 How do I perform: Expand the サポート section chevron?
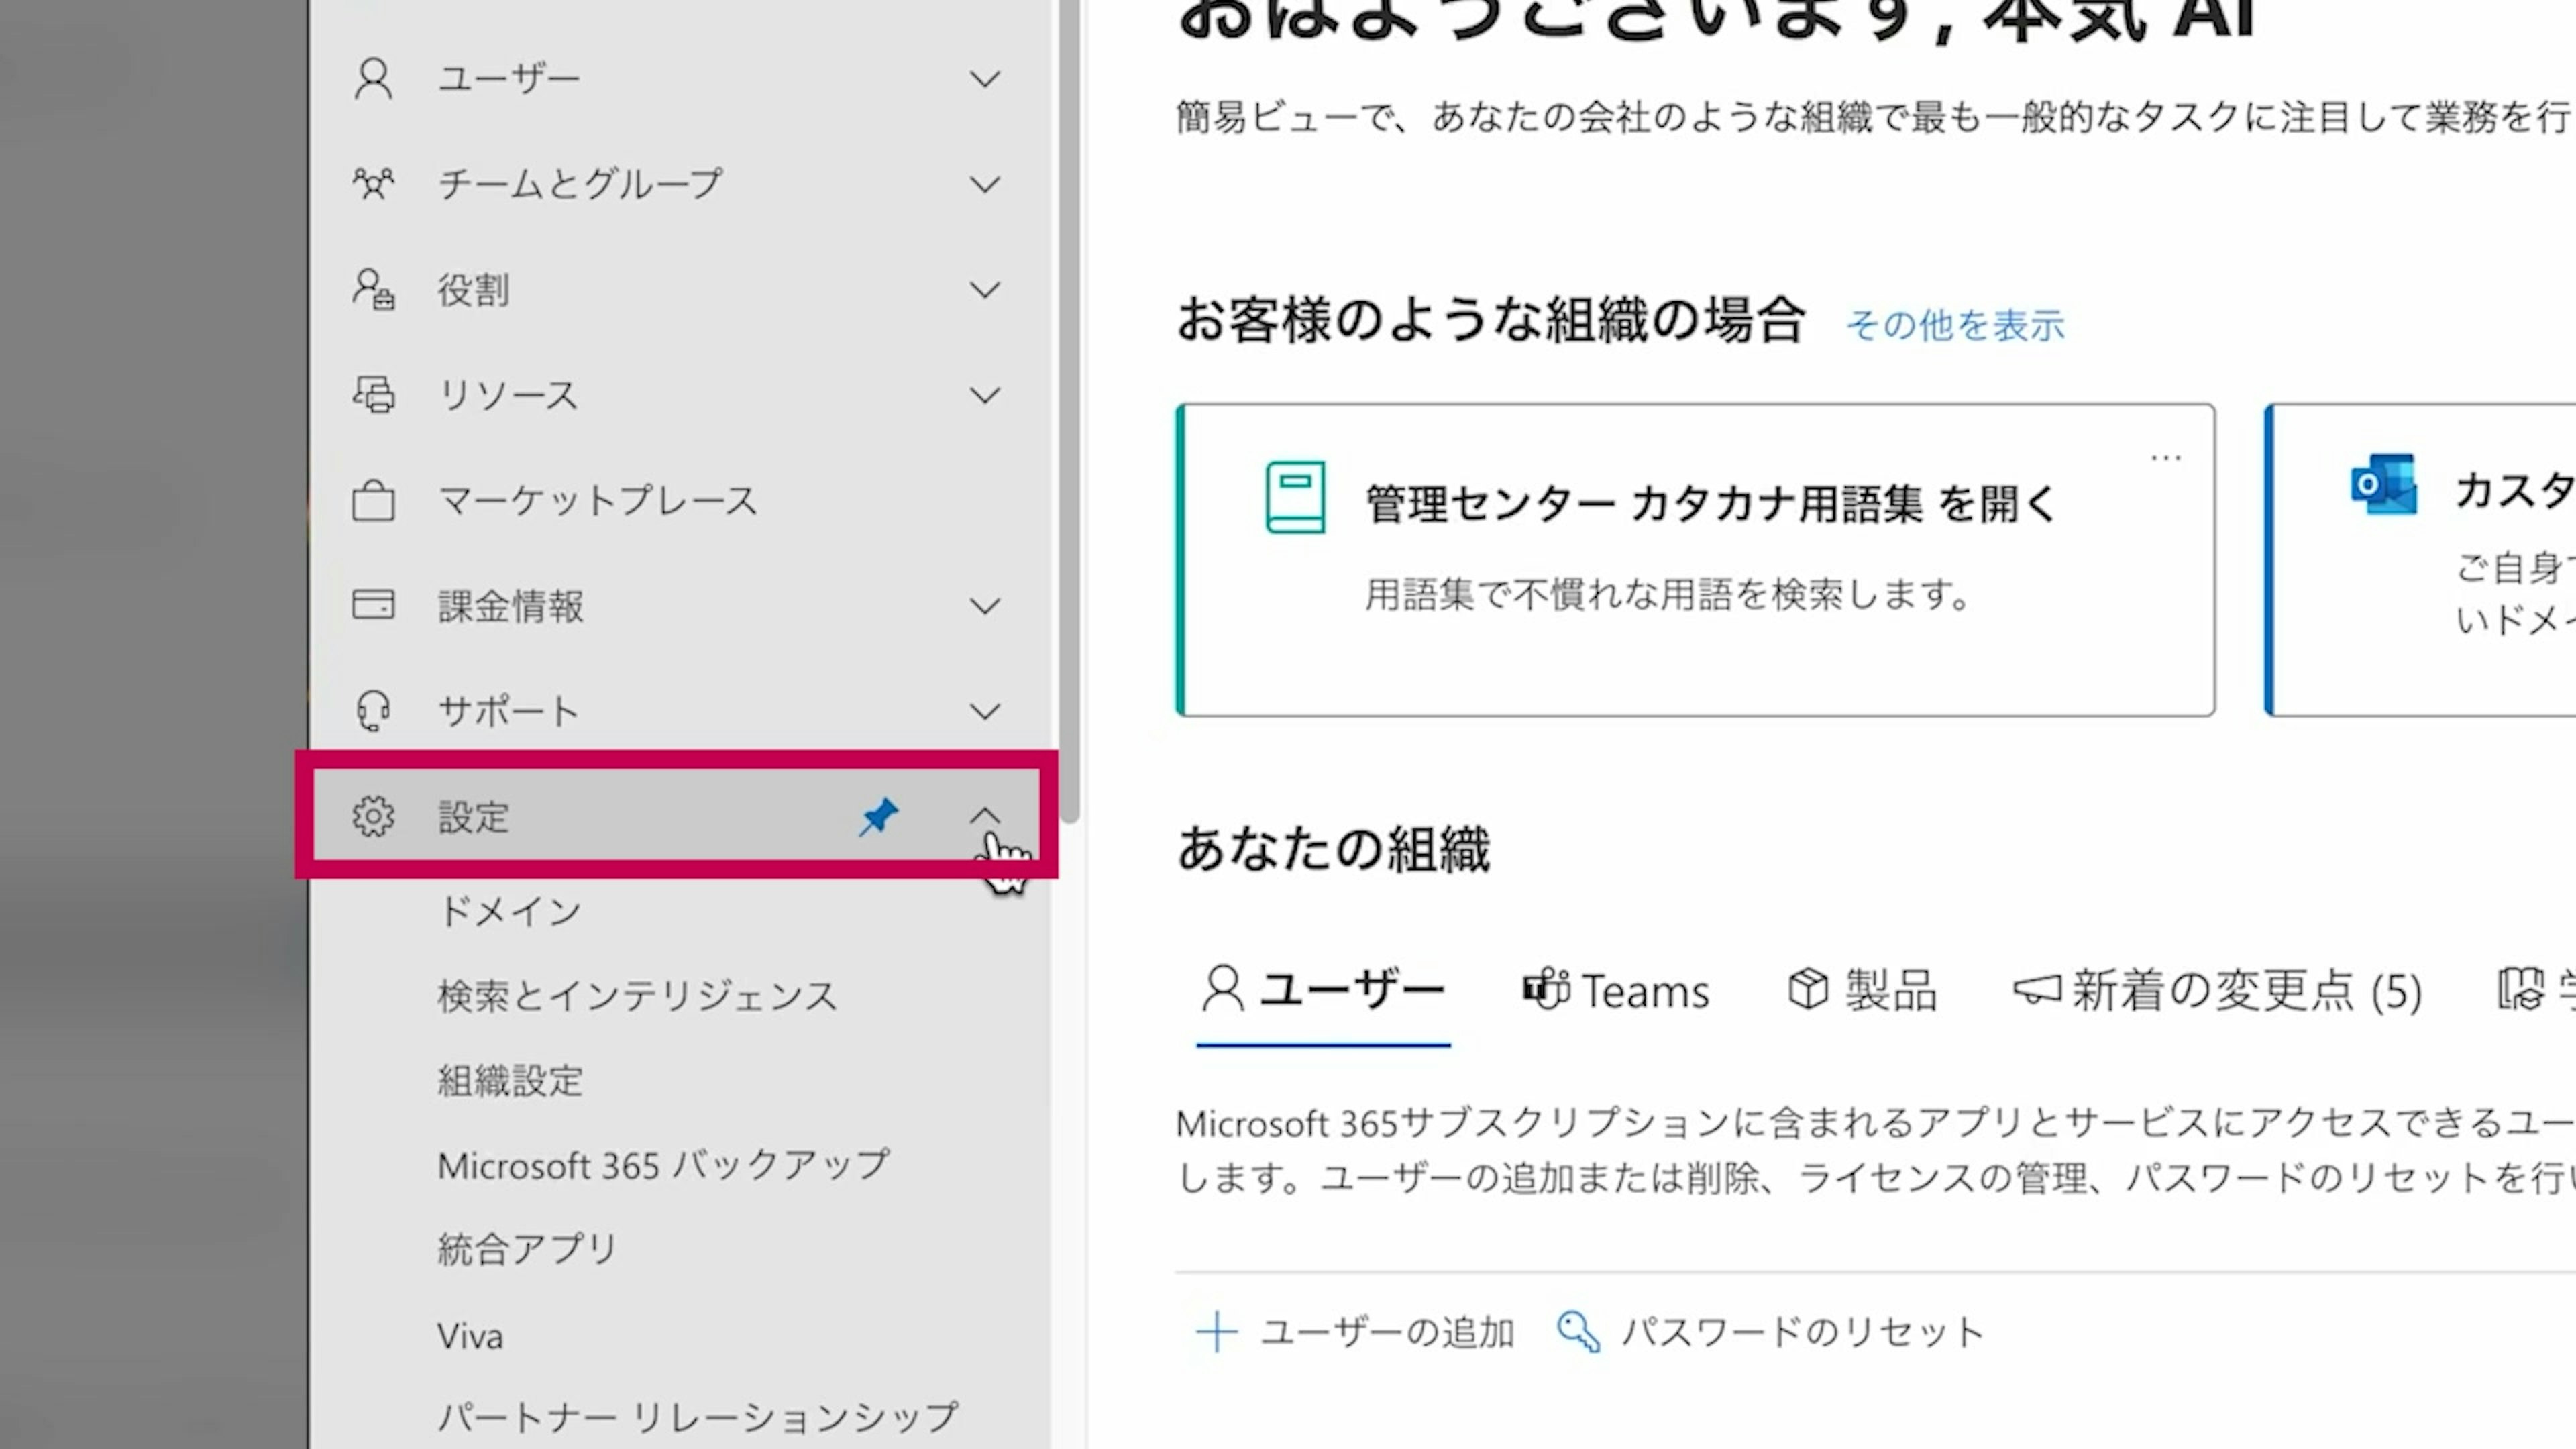coord(984,711)
